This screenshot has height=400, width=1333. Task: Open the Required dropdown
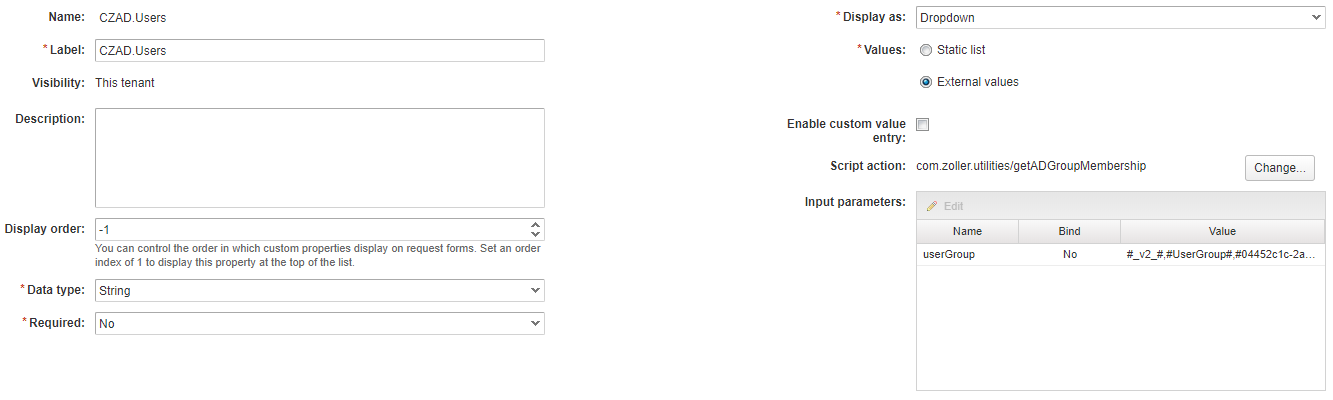click(320, 324)
